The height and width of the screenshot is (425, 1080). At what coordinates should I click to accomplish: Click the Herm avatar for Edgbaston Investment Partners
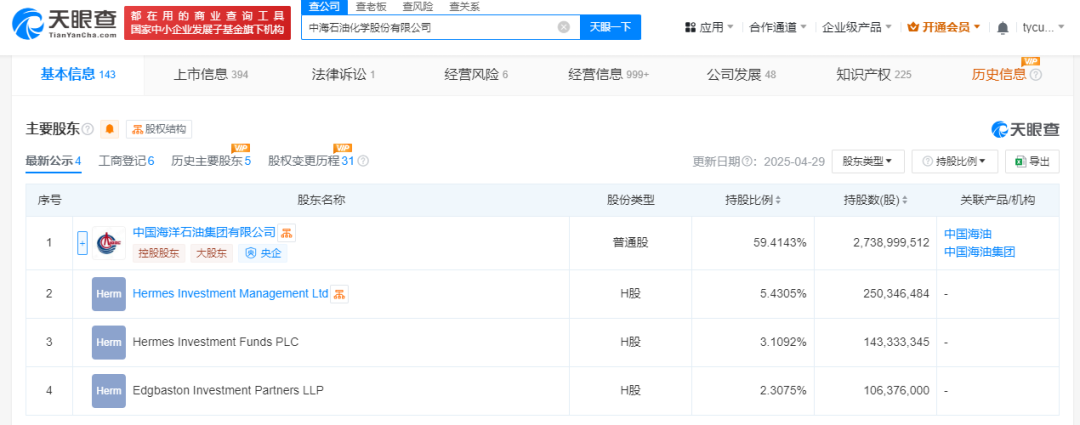tap(109, 391)
